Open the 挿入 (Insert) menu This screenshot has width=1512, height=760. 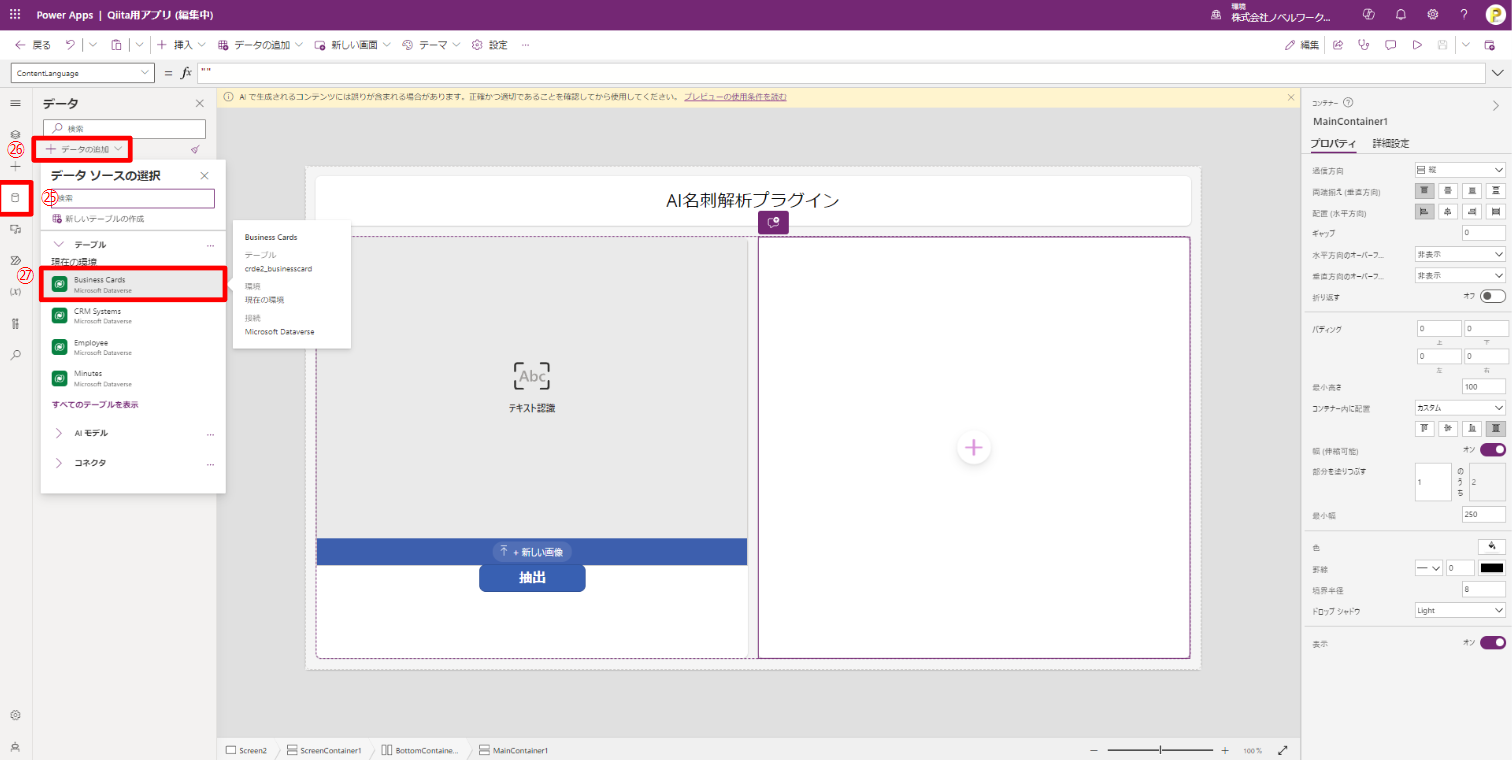[x=181, y=45]
